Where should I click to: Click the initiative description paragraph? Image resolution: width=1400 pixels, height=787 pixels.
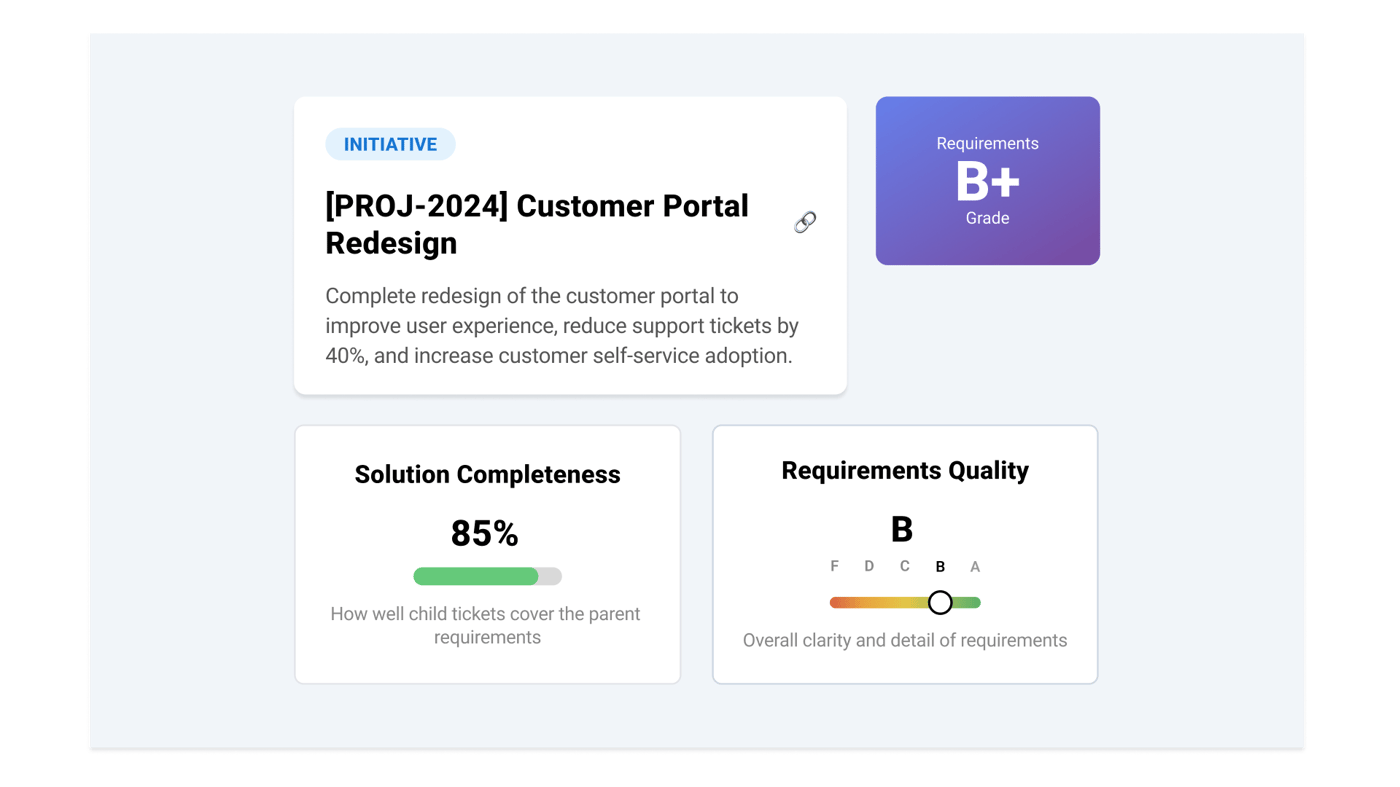562,326
